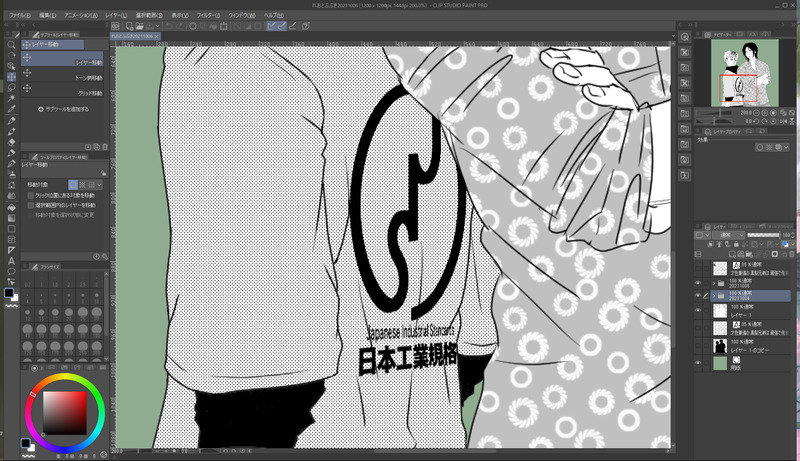Toggle snap to special ruler

click(x=282, y=26)
